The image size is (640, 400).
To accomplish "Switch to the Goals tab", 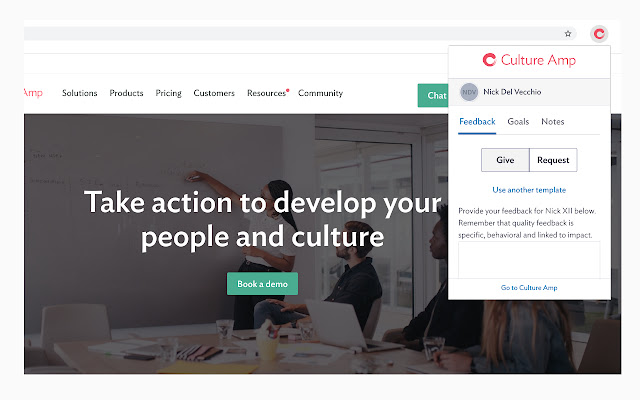I will pos(518,122).
